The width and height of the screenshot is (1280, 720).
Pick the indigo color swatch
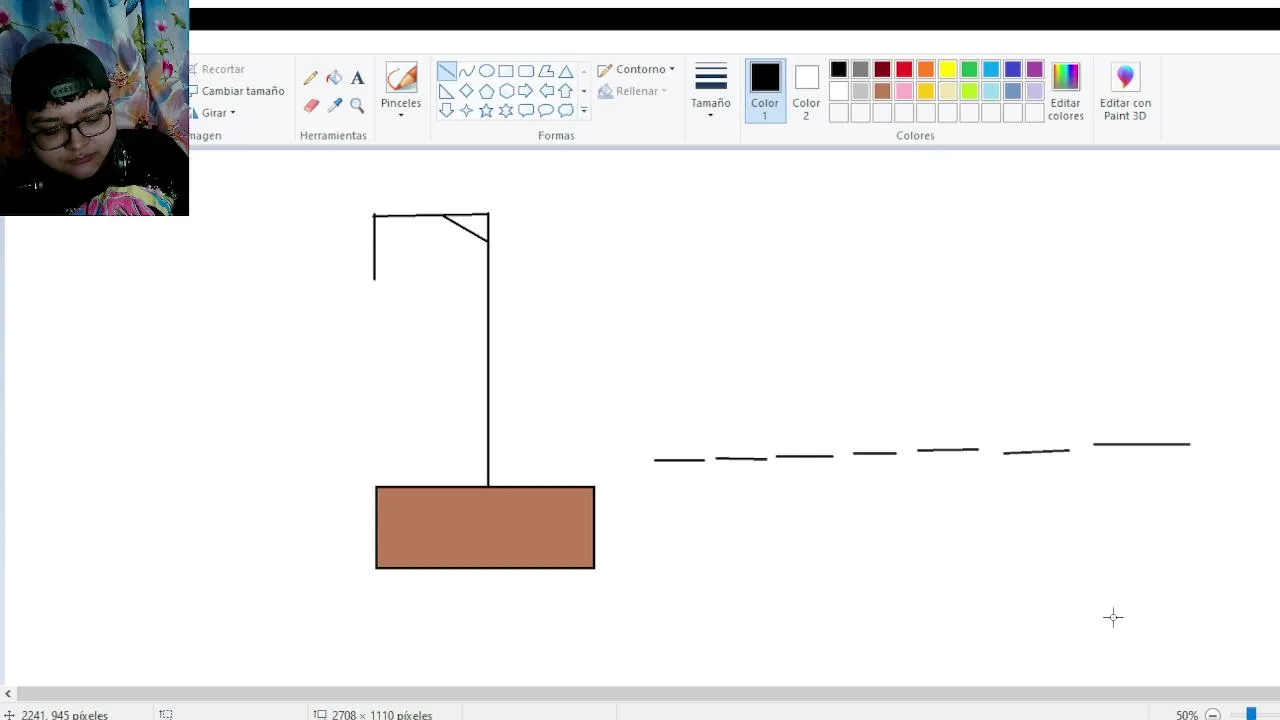[x=1013, y=69]
